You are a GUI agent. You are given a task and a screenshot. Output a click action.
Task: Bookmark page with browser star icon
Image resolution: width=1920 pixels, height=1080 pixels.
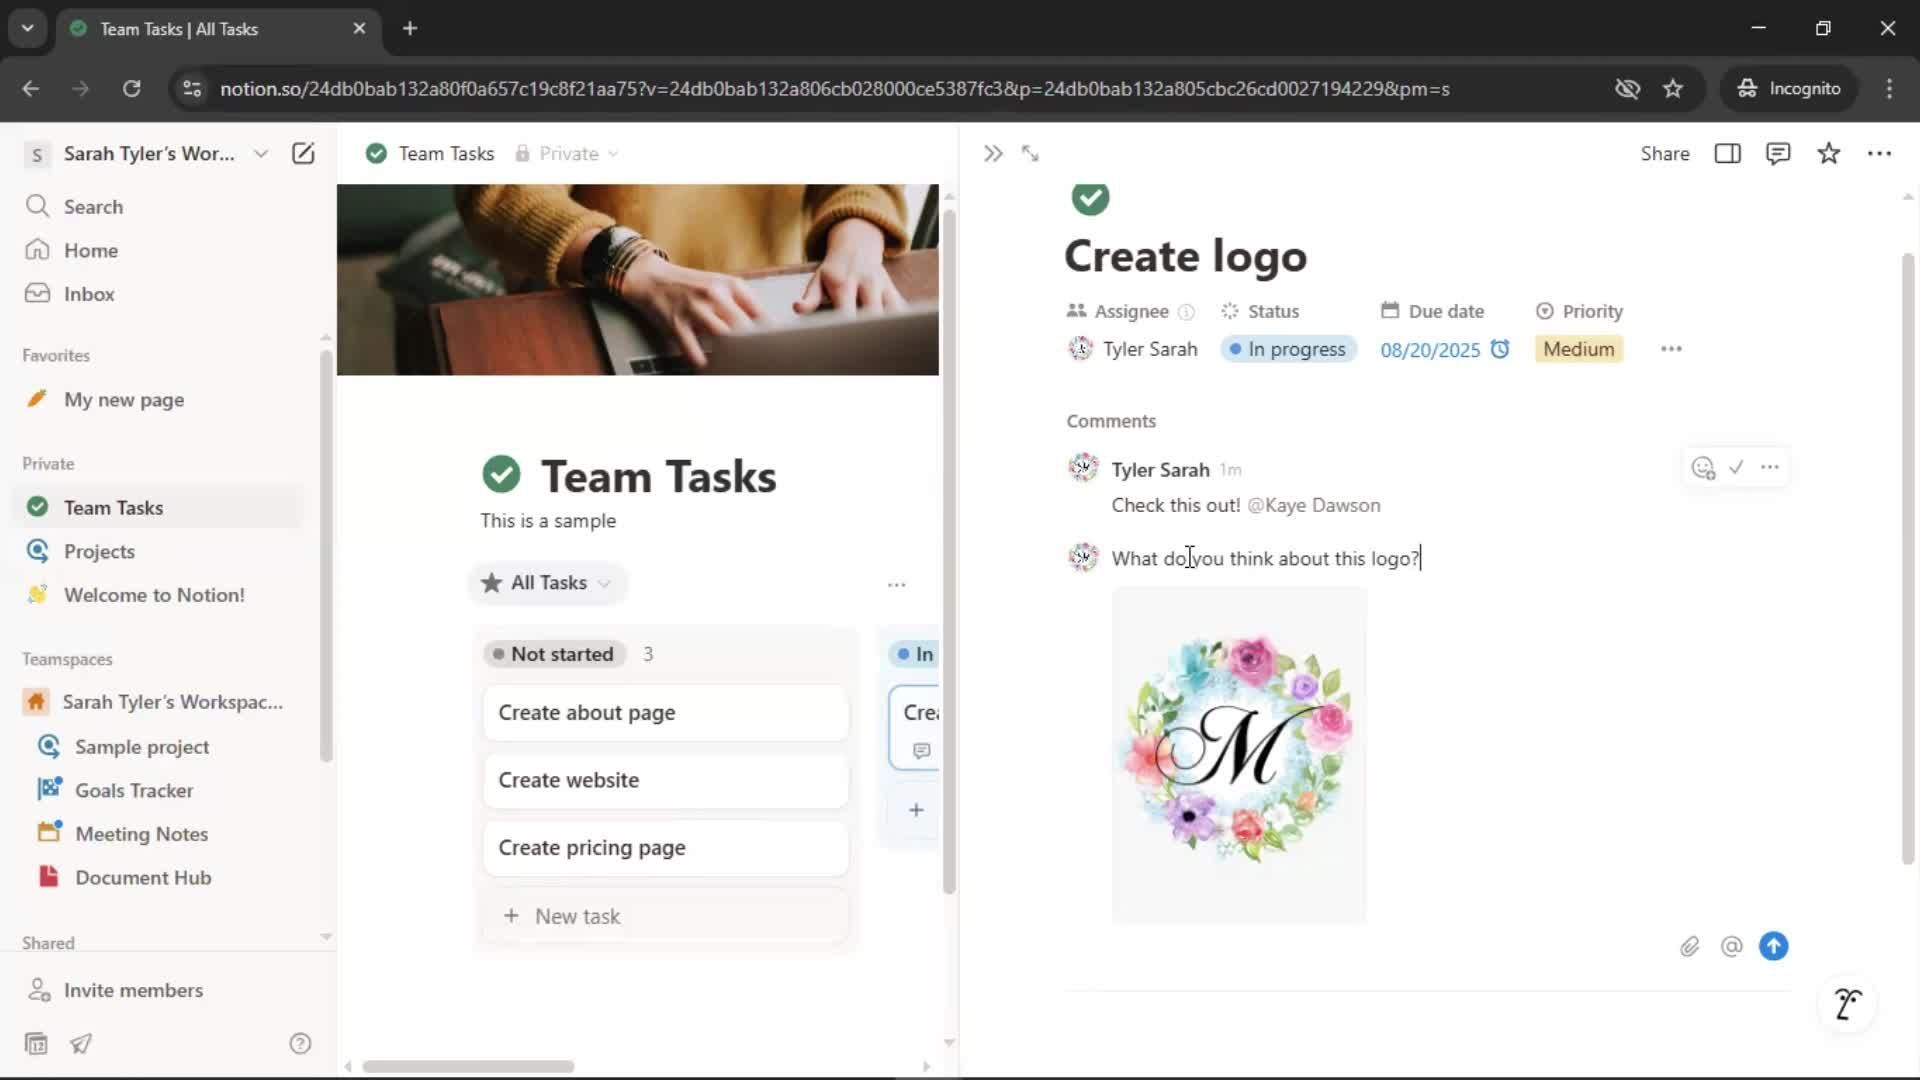[1673, 88]
